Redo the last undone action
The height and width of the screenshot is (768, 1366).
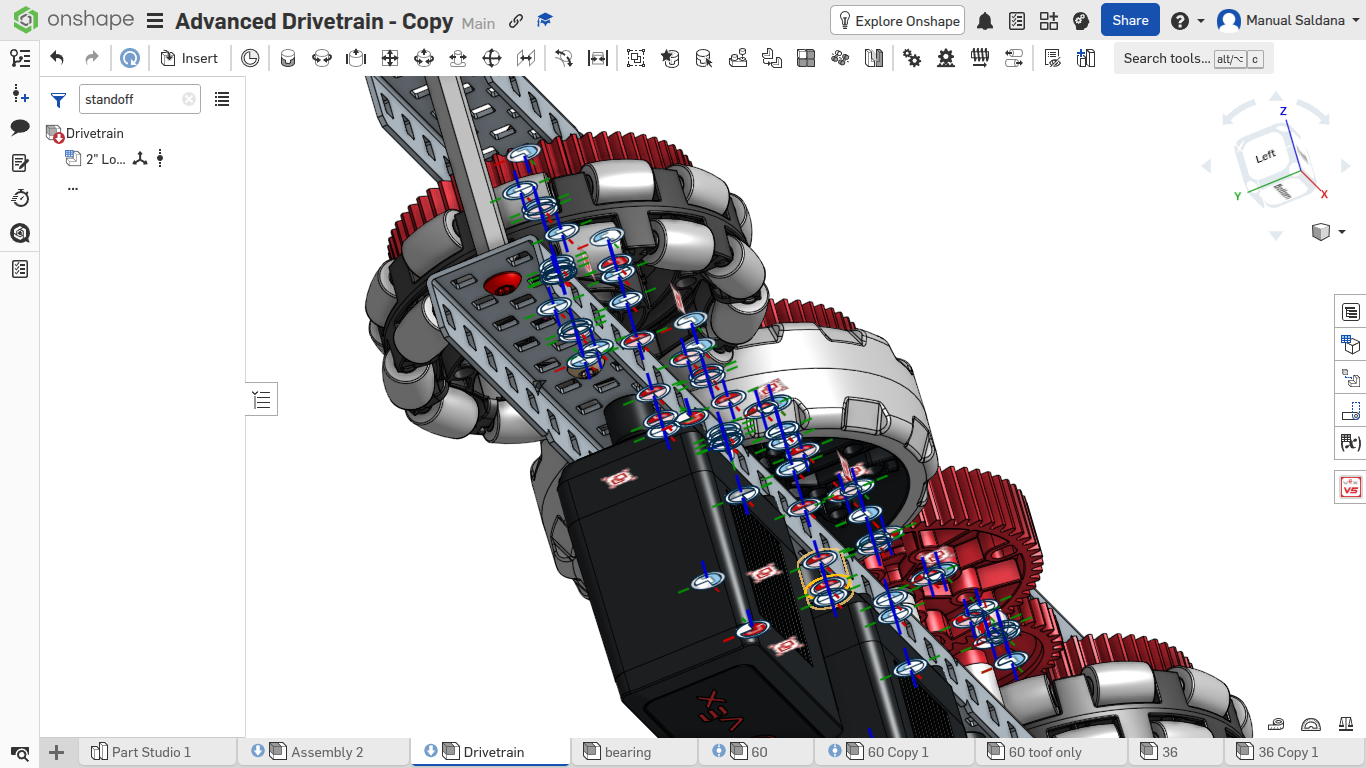92,58
